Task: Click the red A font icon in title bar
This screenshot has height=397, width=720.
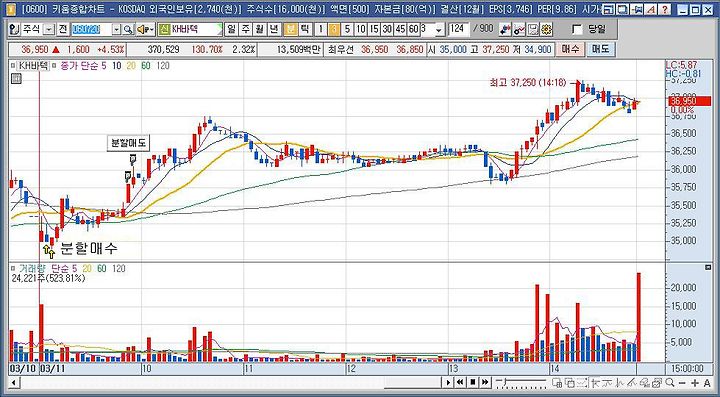Action: tap(651, 9)
